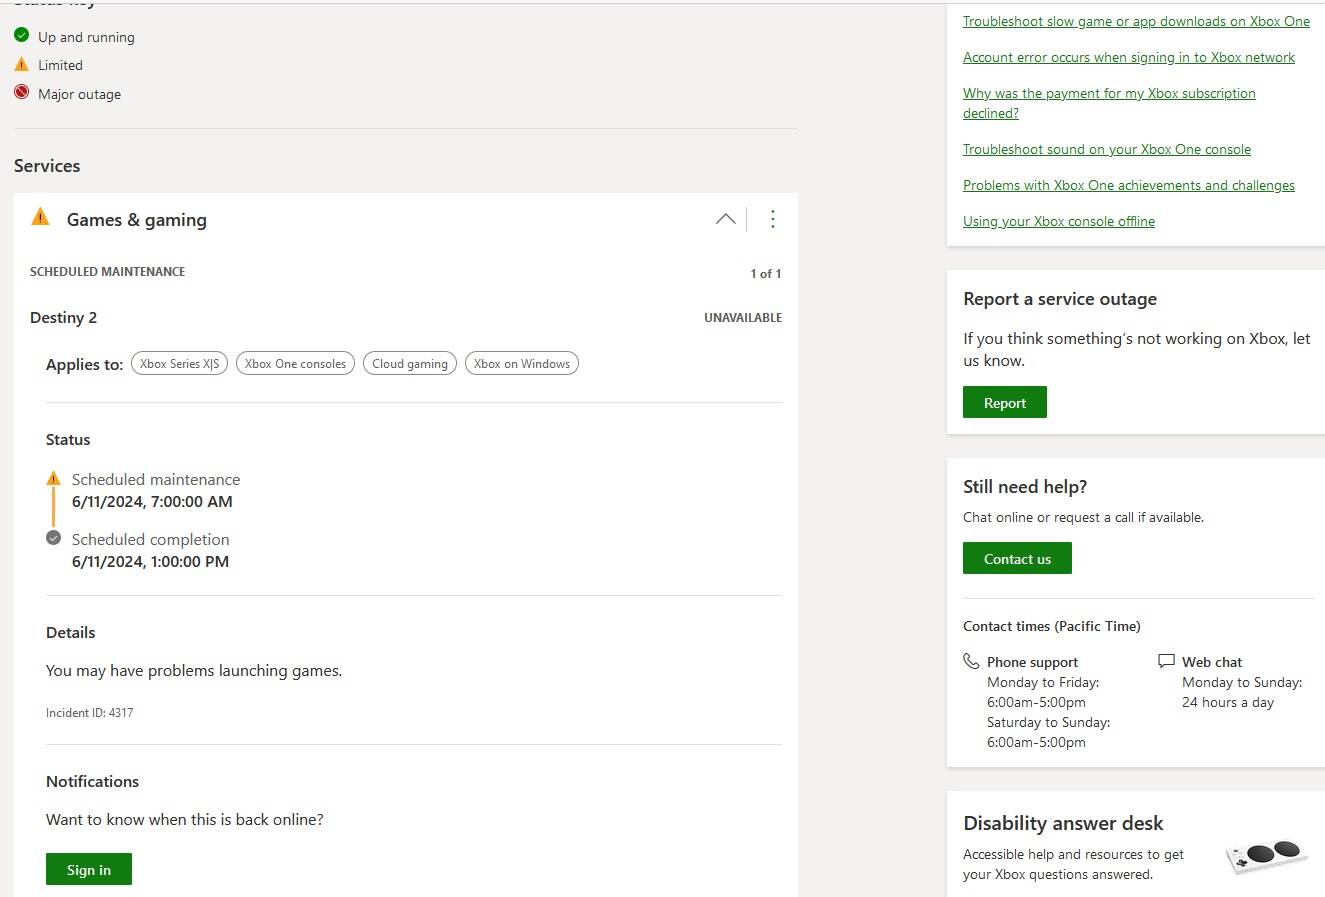Click the red Major outage icon
The image size is (1325, 897).
(x=22, y=92)
